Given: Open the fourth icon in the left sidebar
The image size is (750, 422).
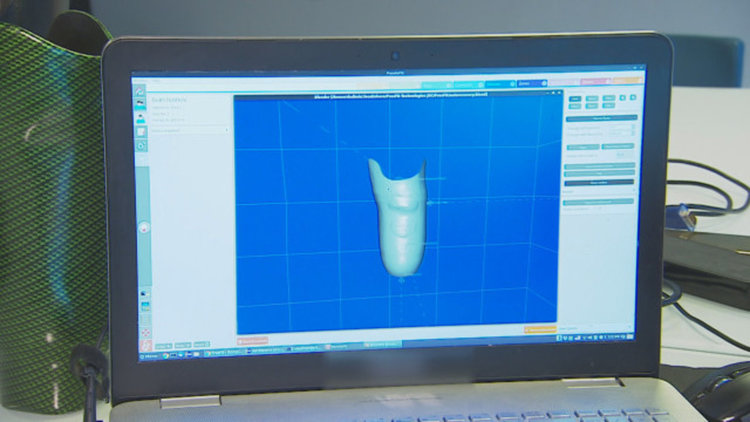Looking at the screenshot, I should pyautogui.click(x=141, y=131).
